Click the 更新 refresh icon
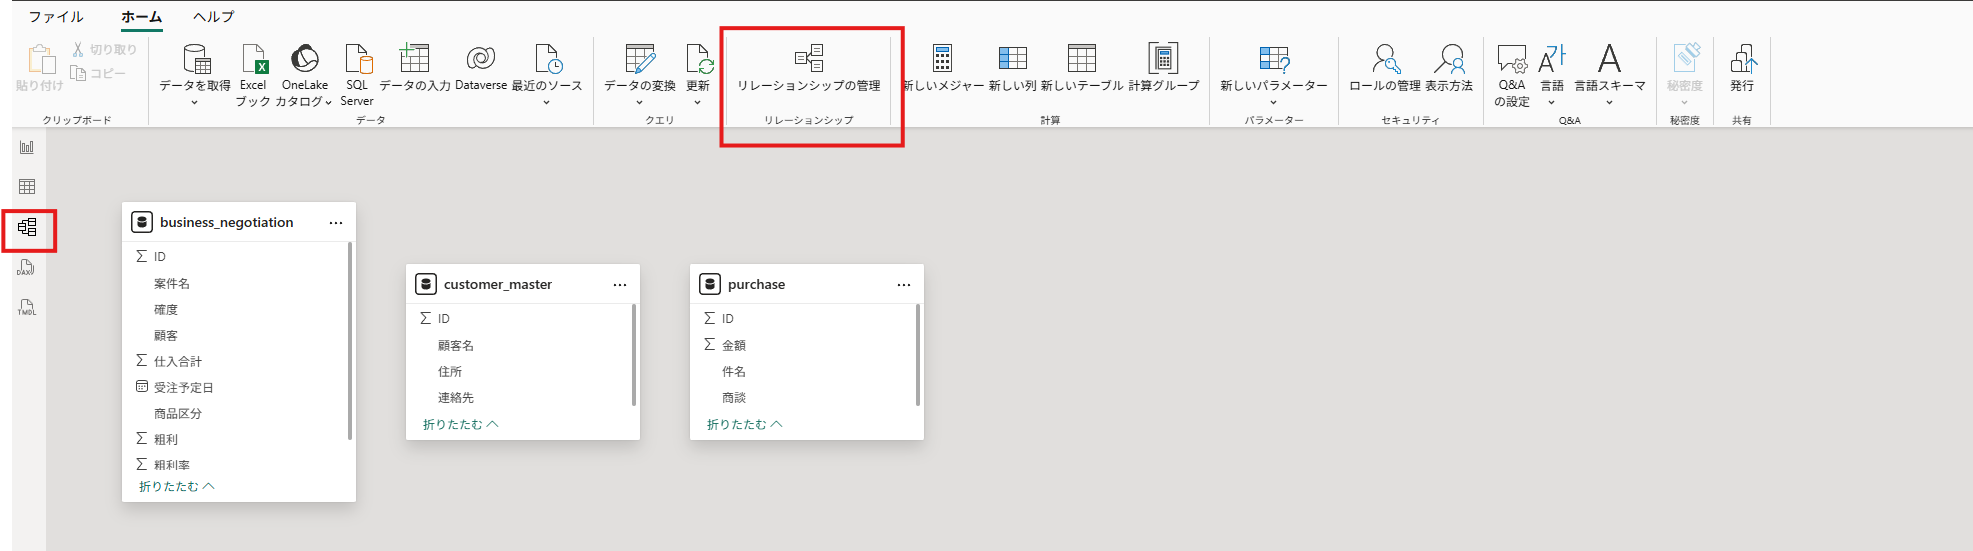The height and width of the screenshot is (551, 1973). pyautogui.click(x=698, y=59)
